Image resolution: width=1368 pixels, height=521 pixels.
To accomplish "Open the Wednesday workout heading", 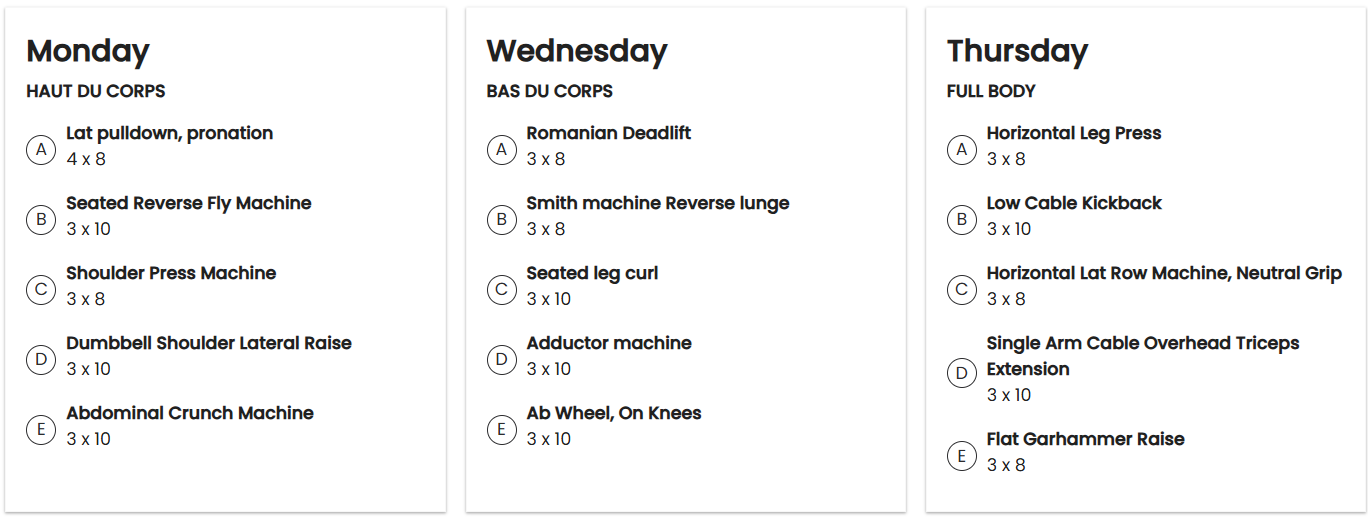I will (577, 51).
